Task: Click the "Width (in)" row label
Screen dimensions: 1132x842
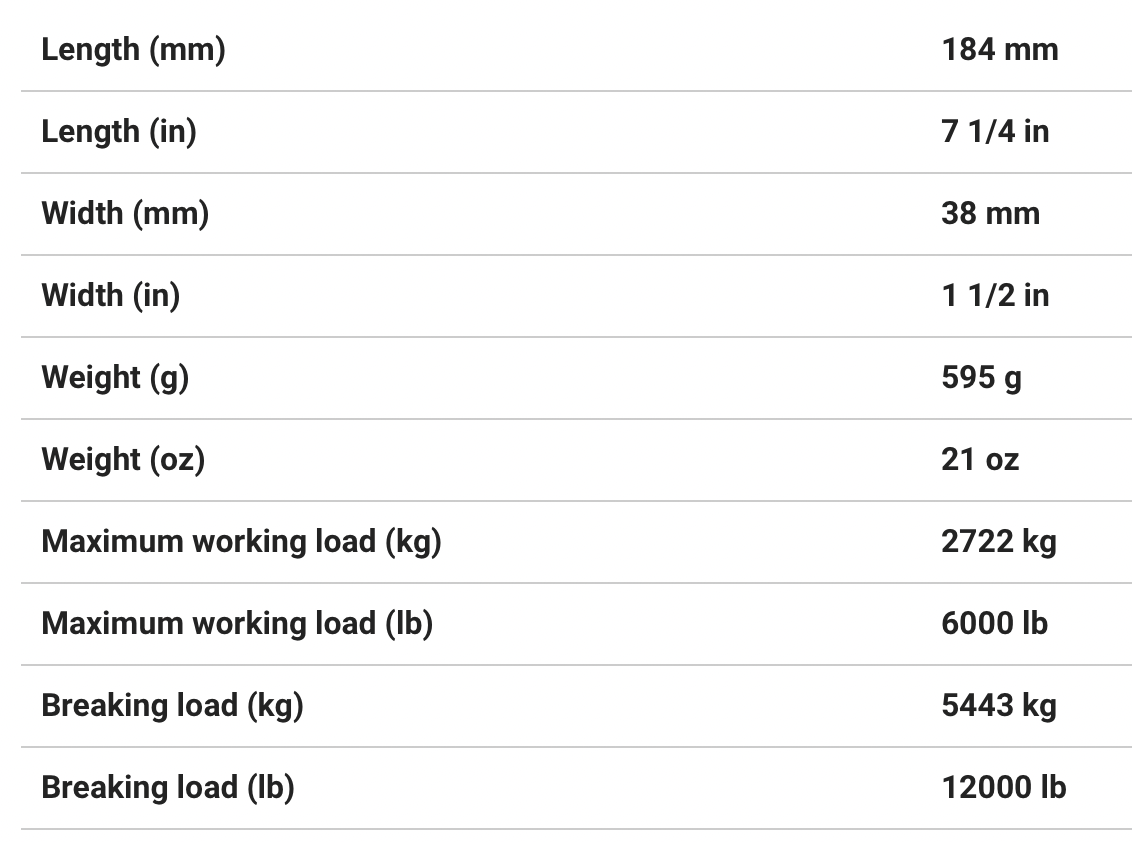Action: coord(111,295)
